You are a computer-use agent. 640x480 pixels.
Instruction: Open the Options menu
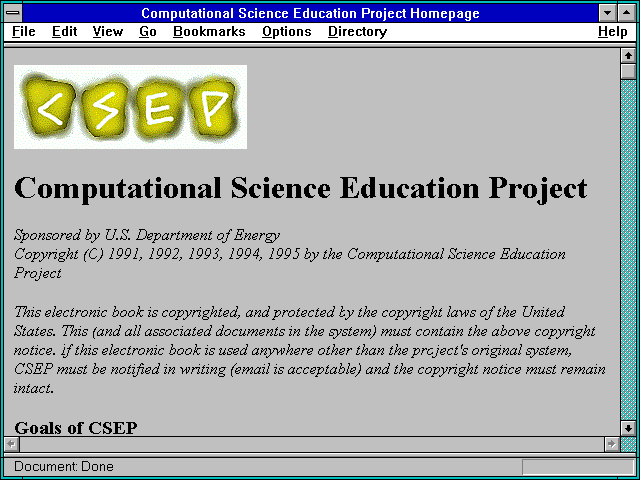(287, 31)
